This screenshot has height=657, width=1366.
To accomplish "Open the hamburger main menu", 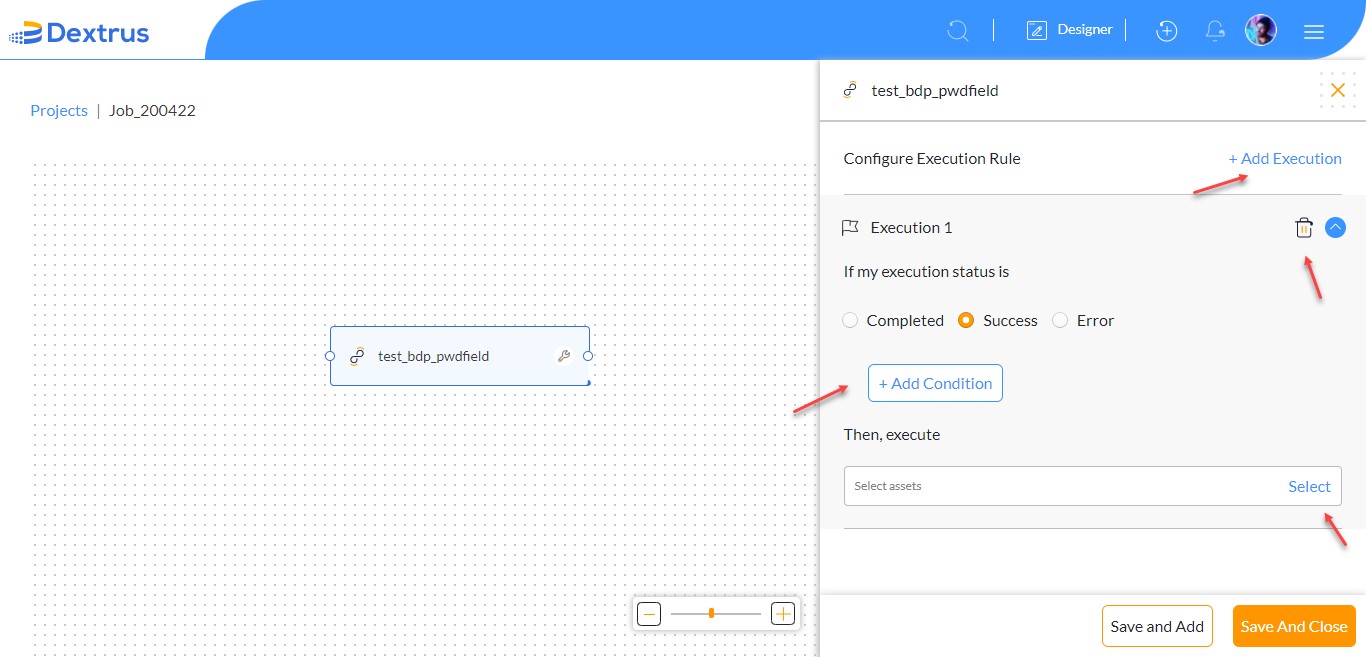I will (1314, 32).
